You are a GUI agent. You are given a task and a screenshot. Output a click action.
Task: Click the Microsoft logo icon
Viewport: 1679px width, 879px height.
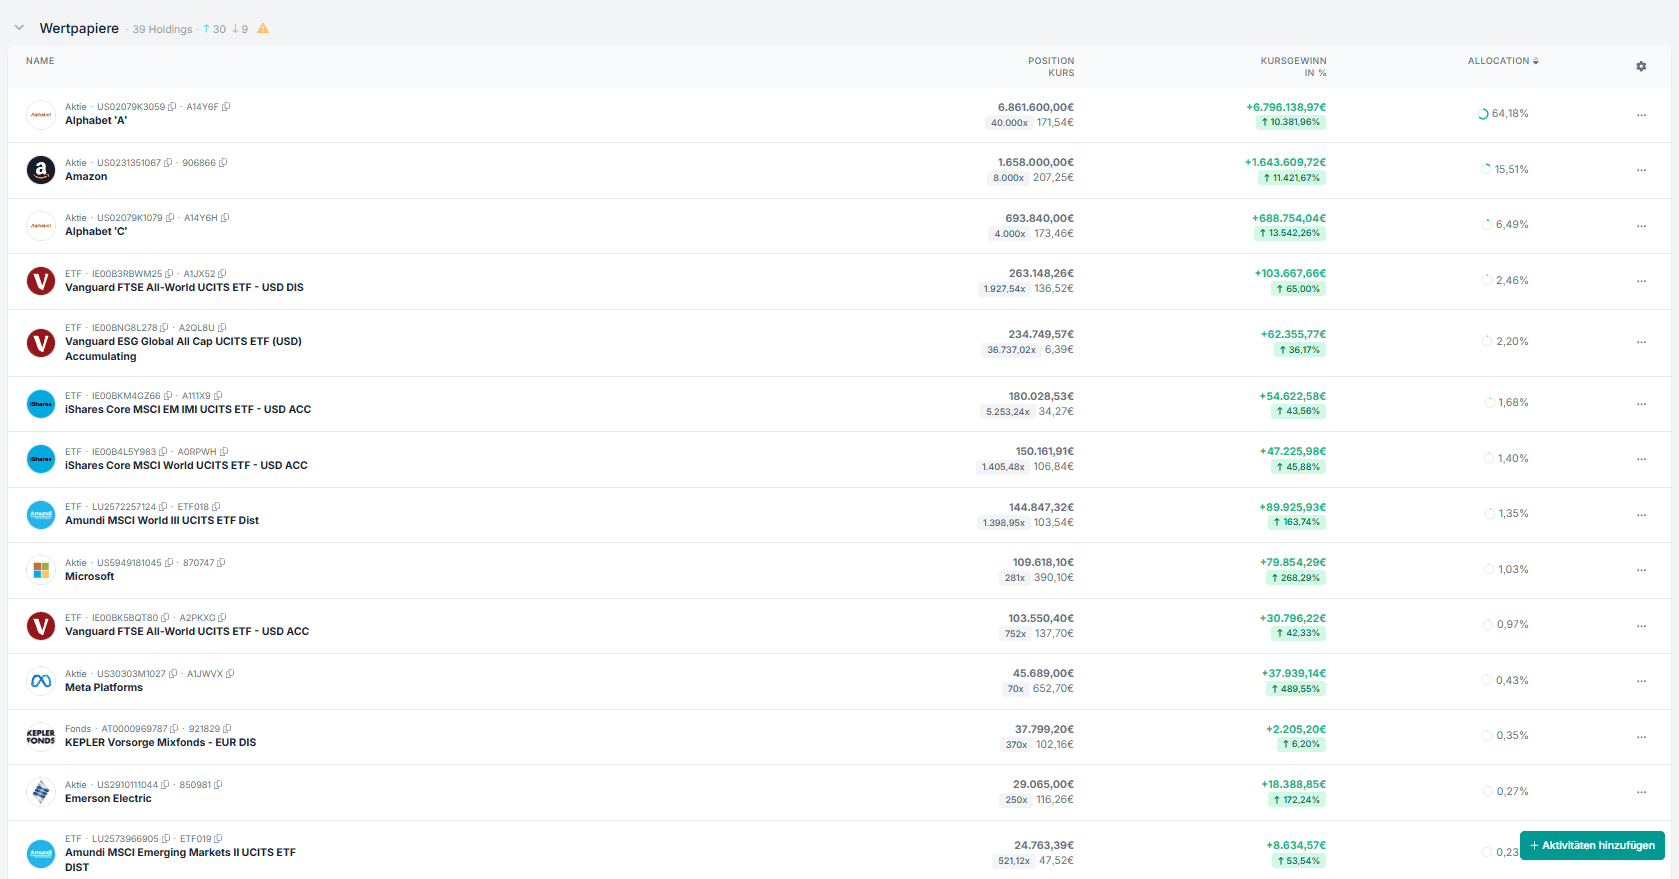point(41,570)
